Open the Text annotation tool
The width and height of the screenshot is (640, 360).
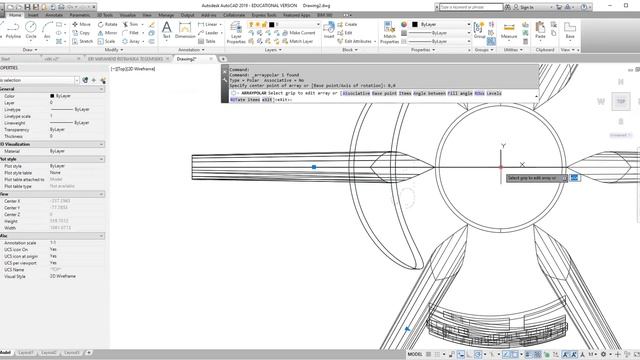point(167,31)
